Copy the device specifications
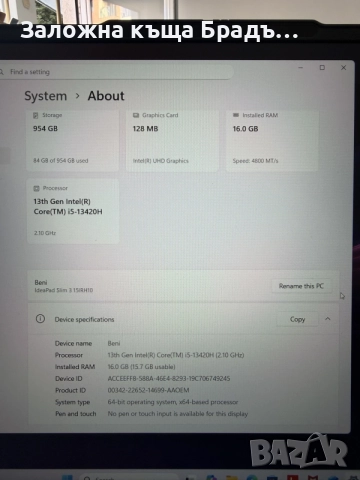The width and height of the screenshot is (360, 480). 297,319
